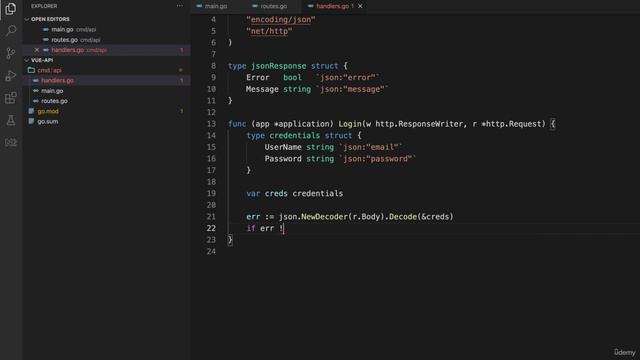Click the jsonResponse type name
The height and width of the screenshot is (360, 640).
tap(278, 66)
